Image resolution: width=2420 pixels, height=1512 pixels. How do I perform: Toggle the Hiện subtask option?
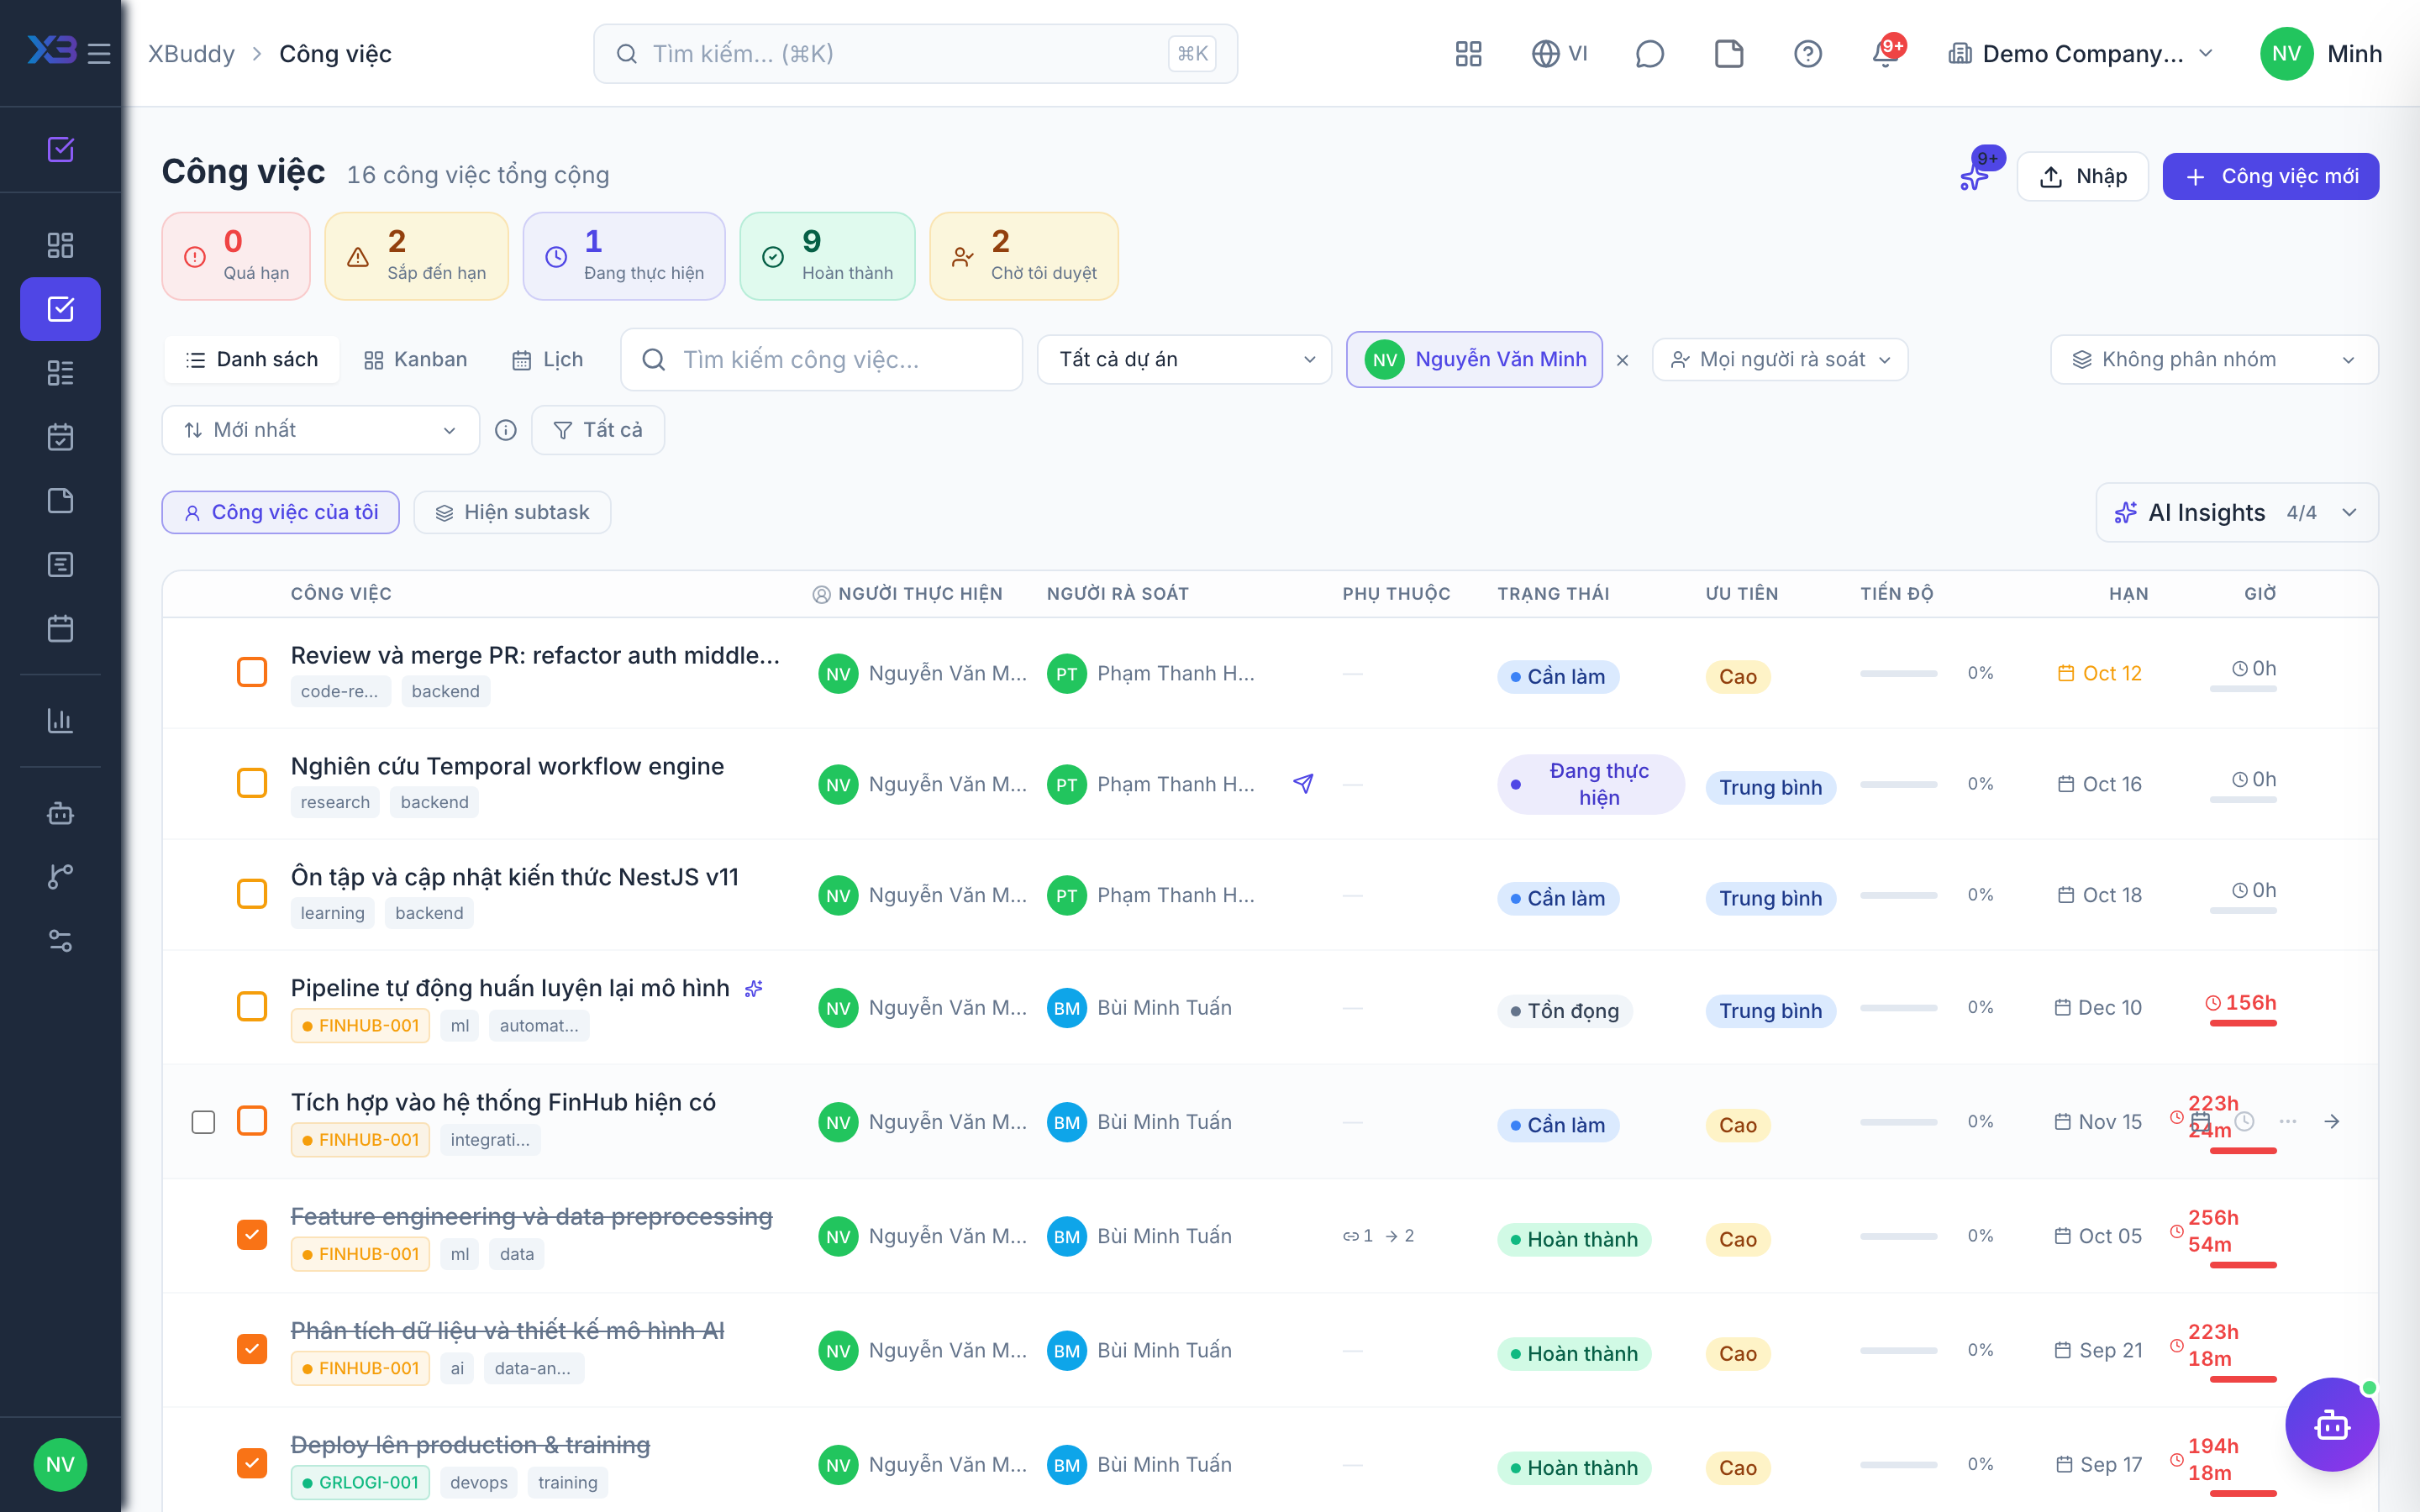pyautogui.click(x=512, y=512)
